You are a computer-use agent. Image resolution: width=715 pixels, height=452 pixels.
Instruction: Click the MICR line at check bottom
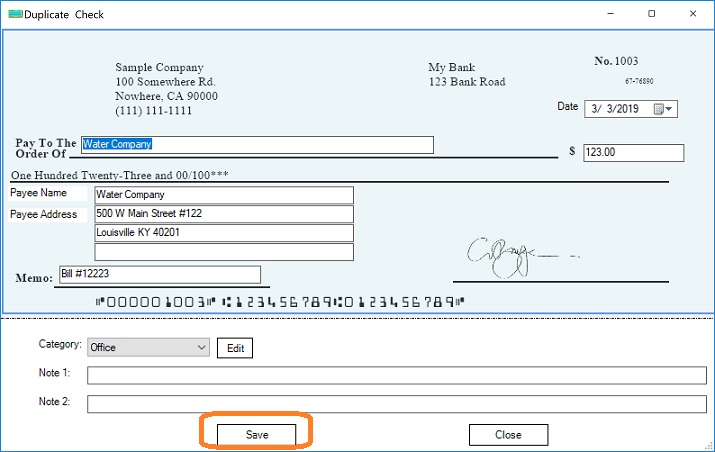tap(280, 302)
